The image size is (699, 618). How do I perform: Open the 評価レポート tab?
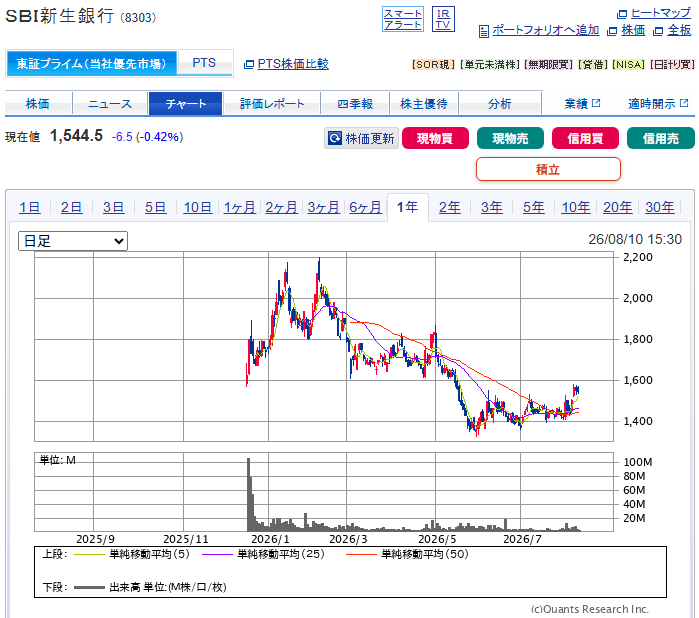(x=272, y=103)
